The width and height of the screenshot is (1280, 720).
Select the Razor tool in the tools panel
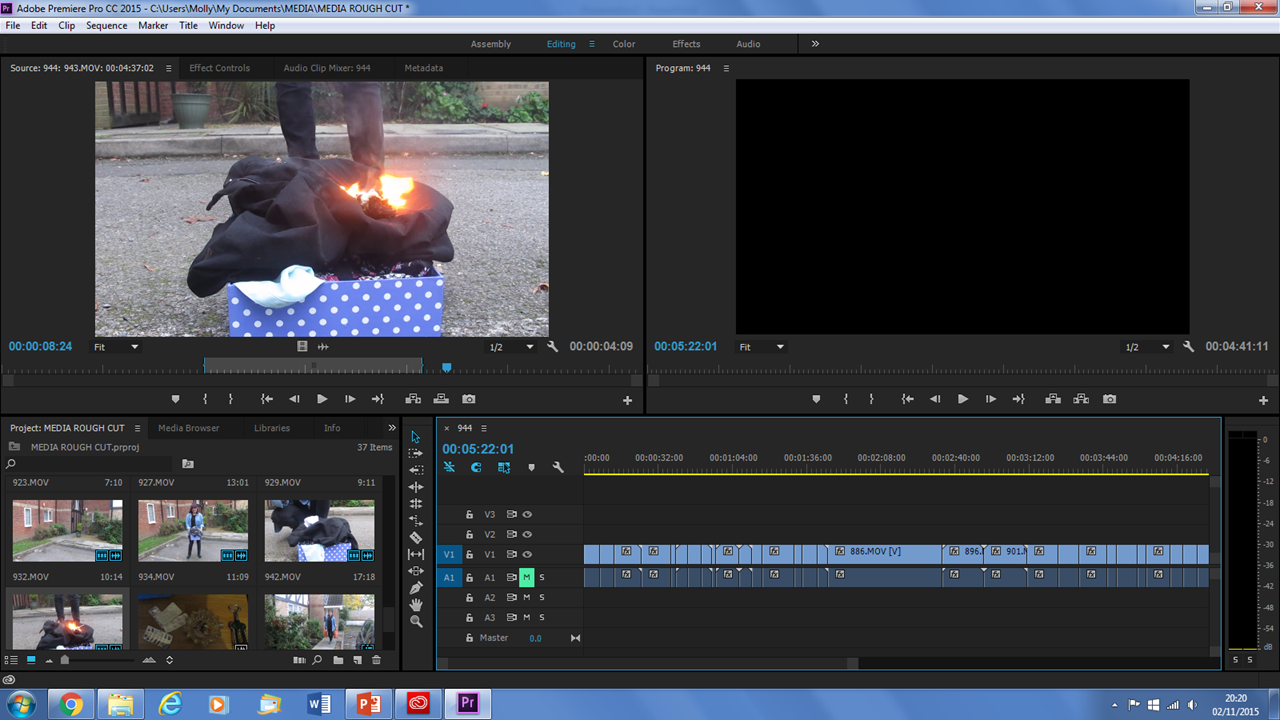(x=416, y=537)
